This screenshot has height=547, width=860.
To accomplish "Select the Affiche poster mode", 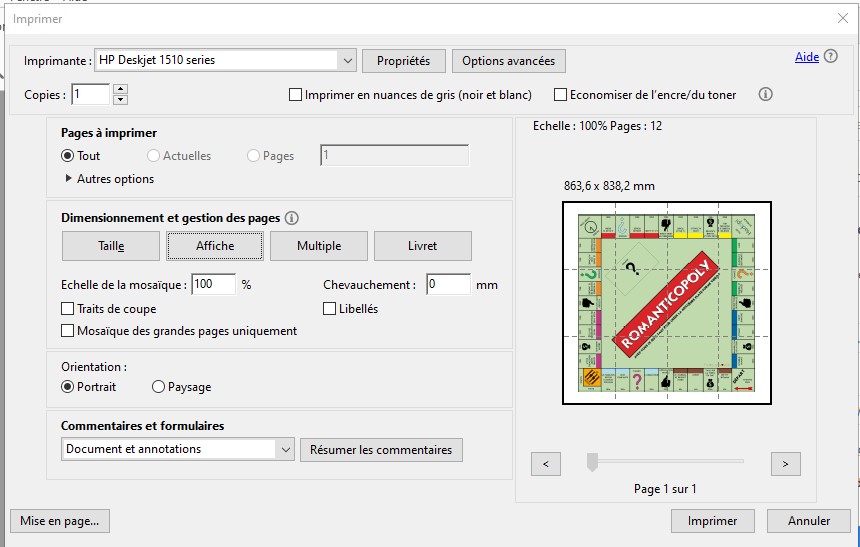I will (215, 246).
